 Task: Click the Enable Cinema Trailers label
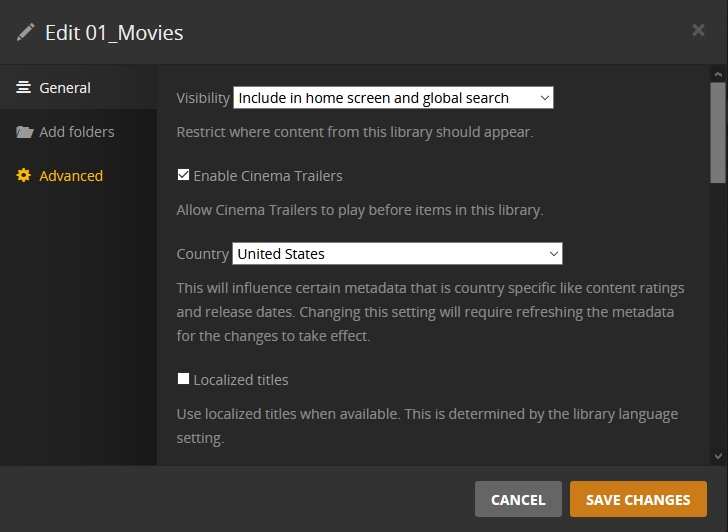coord(268,176)
